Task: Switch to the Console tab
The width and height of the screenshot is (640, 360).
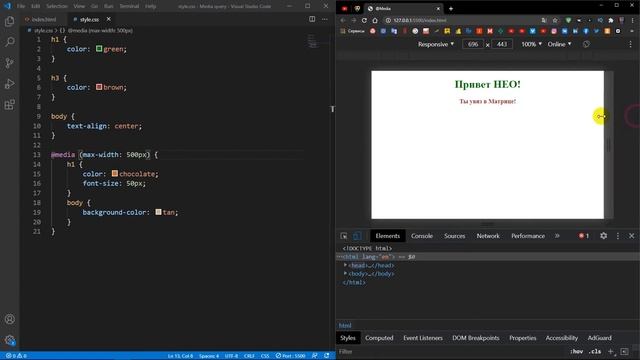Action: (422, 236)
